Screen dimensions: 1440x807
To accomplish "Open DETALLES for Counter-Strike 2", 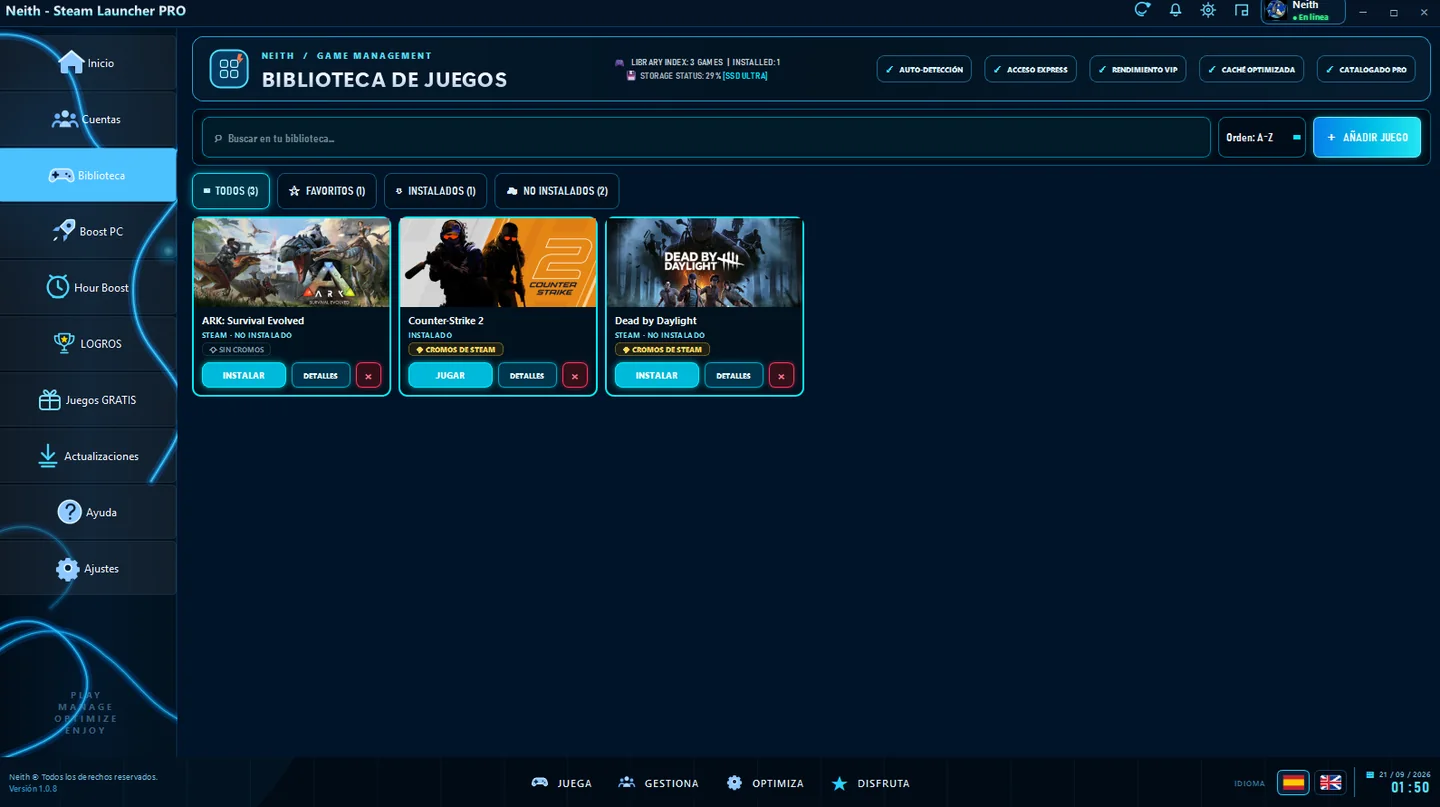I will click(527, 375).
